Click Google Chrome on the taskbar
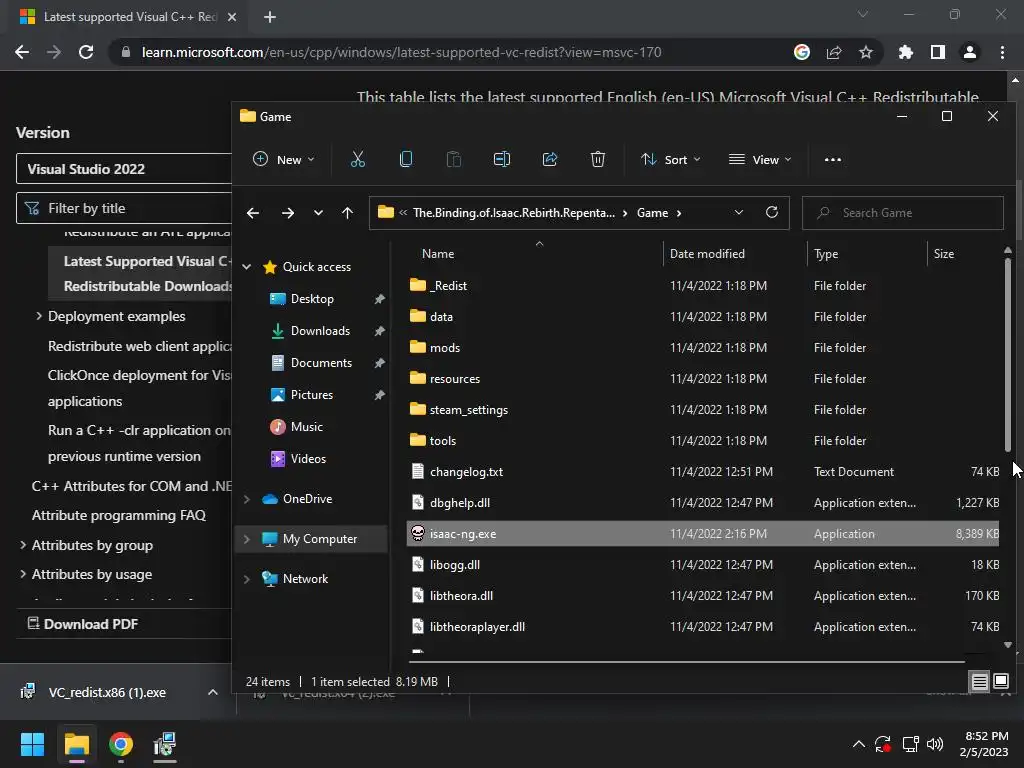The width and height of the screenshot is (1024, 768). (x=121, y=744)
